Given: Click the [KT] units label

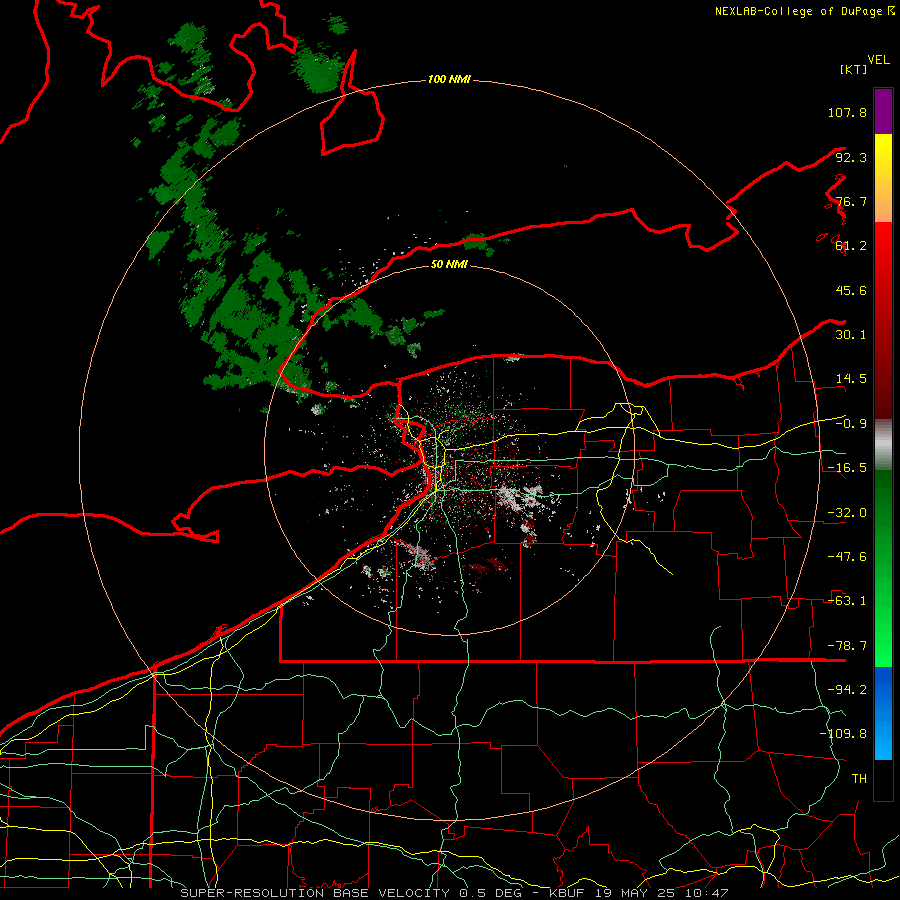Looking at the screenshot, I should (x=853, y=69).
